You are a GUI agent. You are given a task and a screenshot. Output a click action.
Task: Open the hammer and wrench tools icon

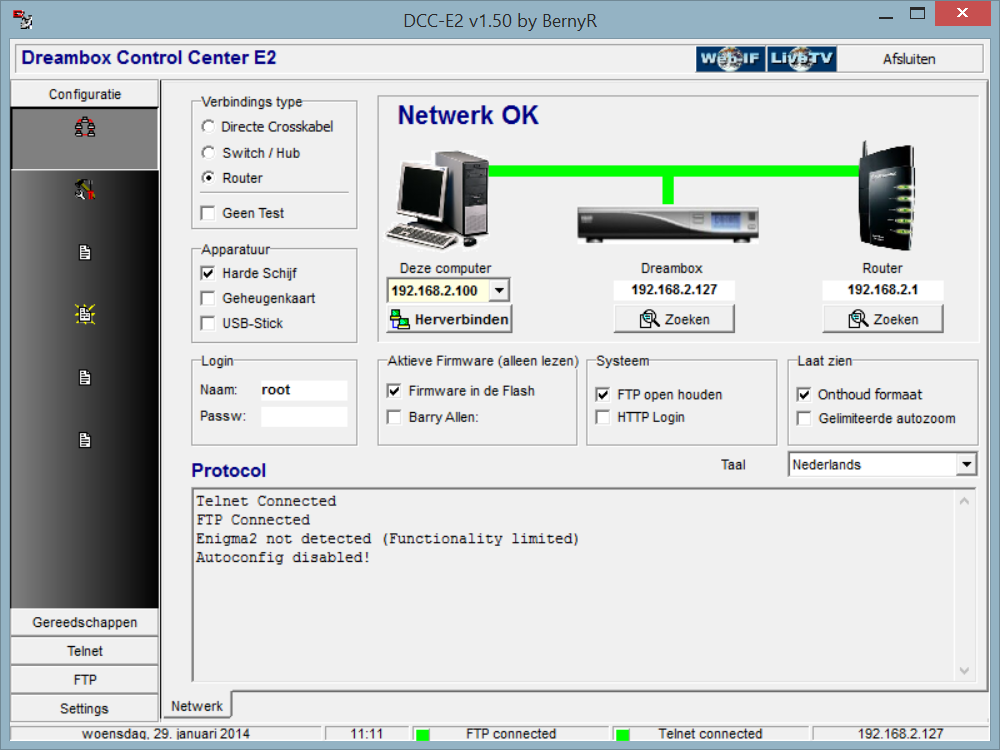pyautogui.click(x=85, y=189)
